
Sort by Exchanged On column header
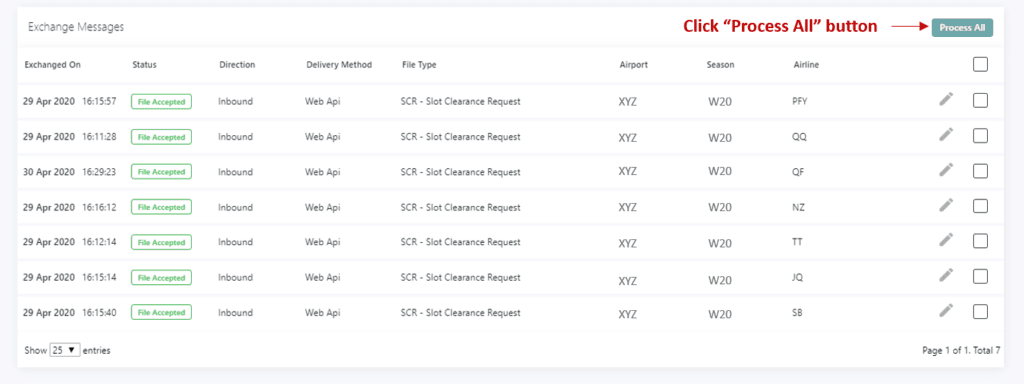pos(52,65)
